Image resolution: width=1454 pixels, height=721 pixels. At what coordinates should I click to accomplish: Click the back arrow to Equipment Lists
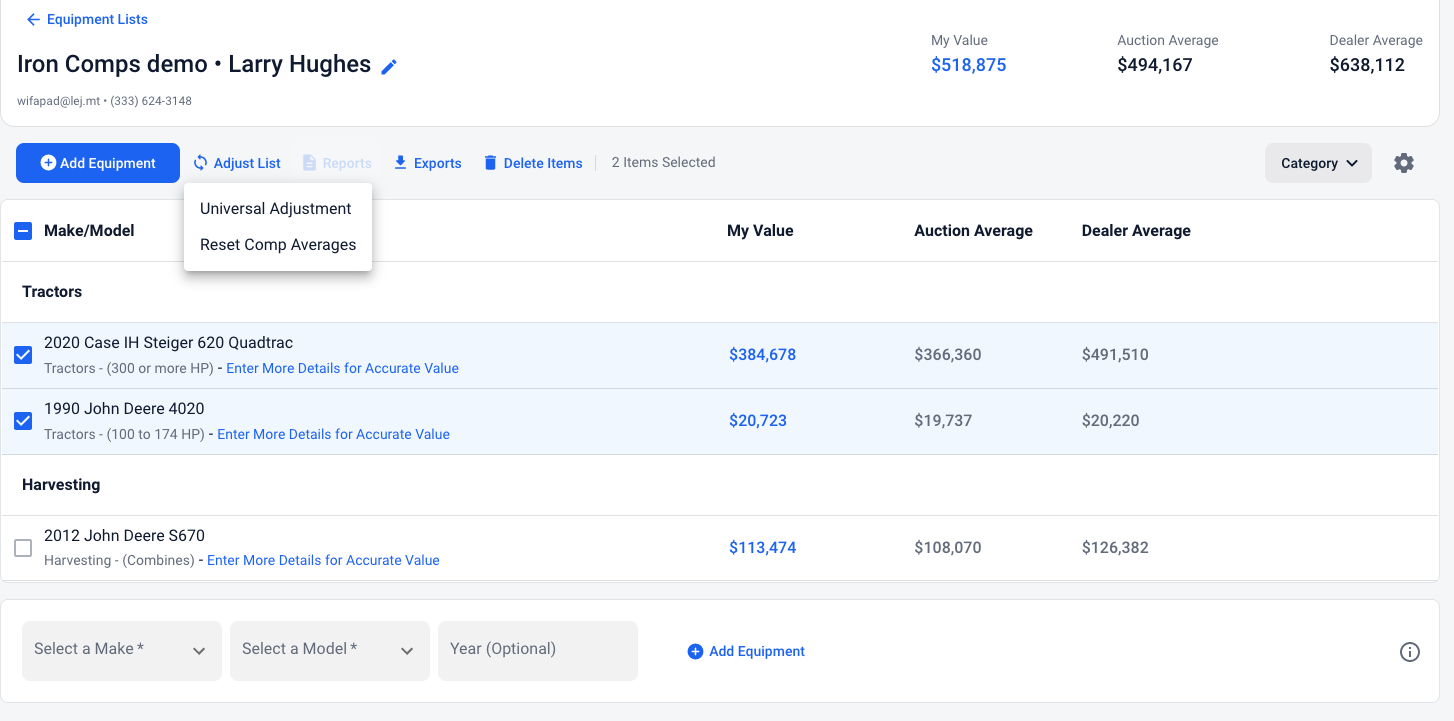click(33, 19)
